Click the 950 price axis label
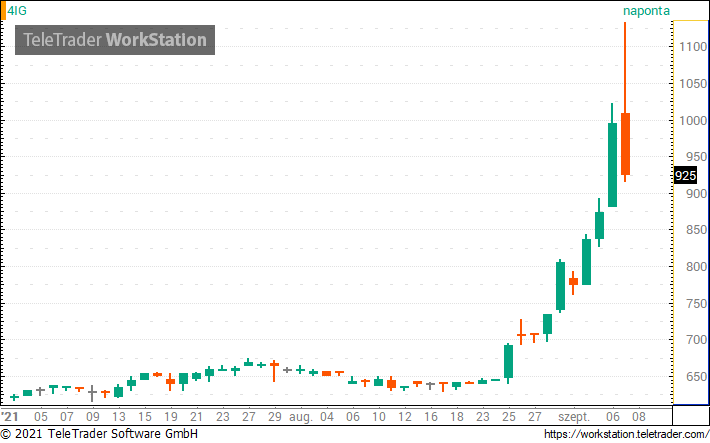 point(696,157)
